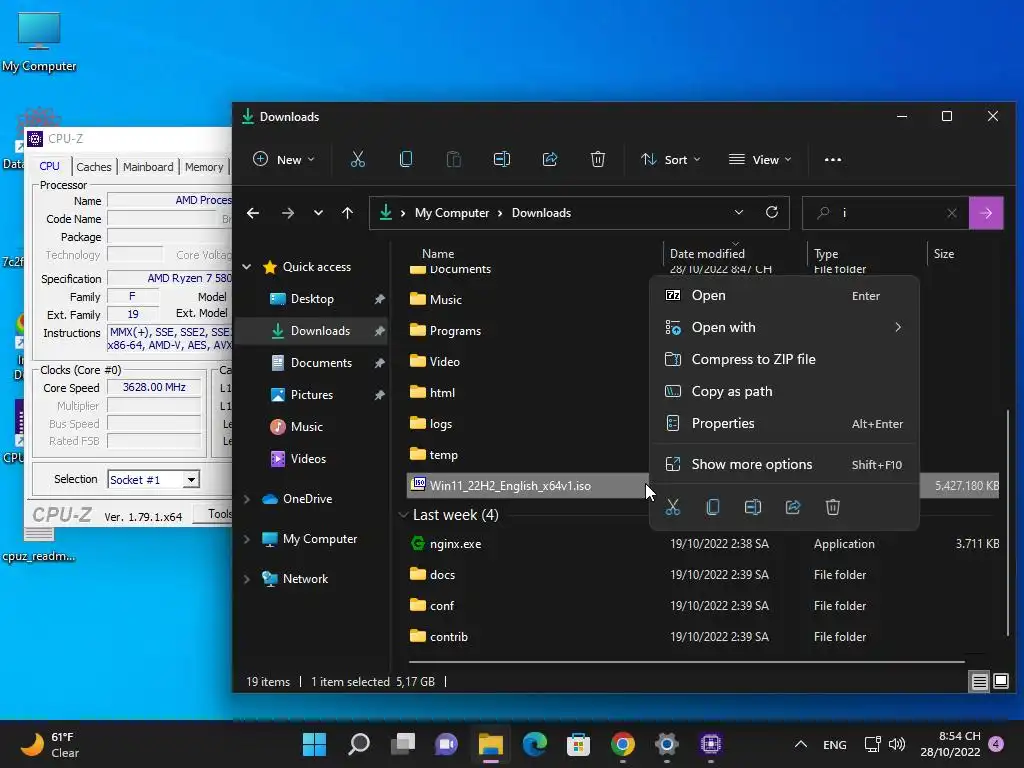The width and height of the screenshot is (1024, 768).
Task: Open the Sort dropdown
Action: coord(671,159)
